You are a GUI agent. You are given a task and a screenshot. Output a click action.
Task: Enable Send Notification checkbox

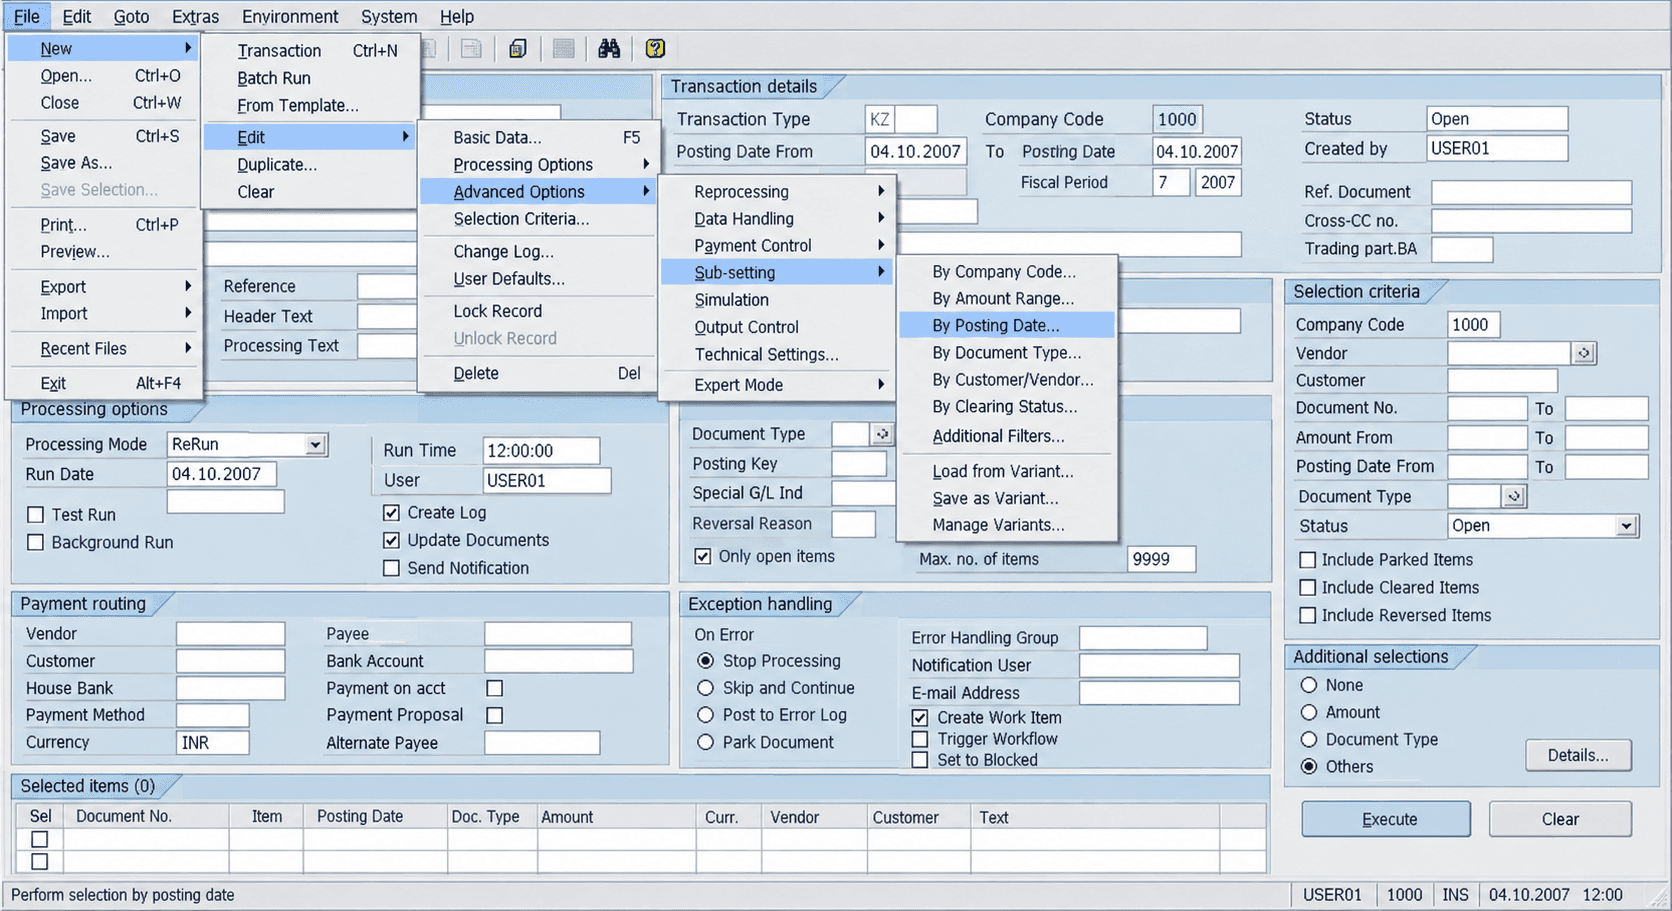click(x=392, y=568)
